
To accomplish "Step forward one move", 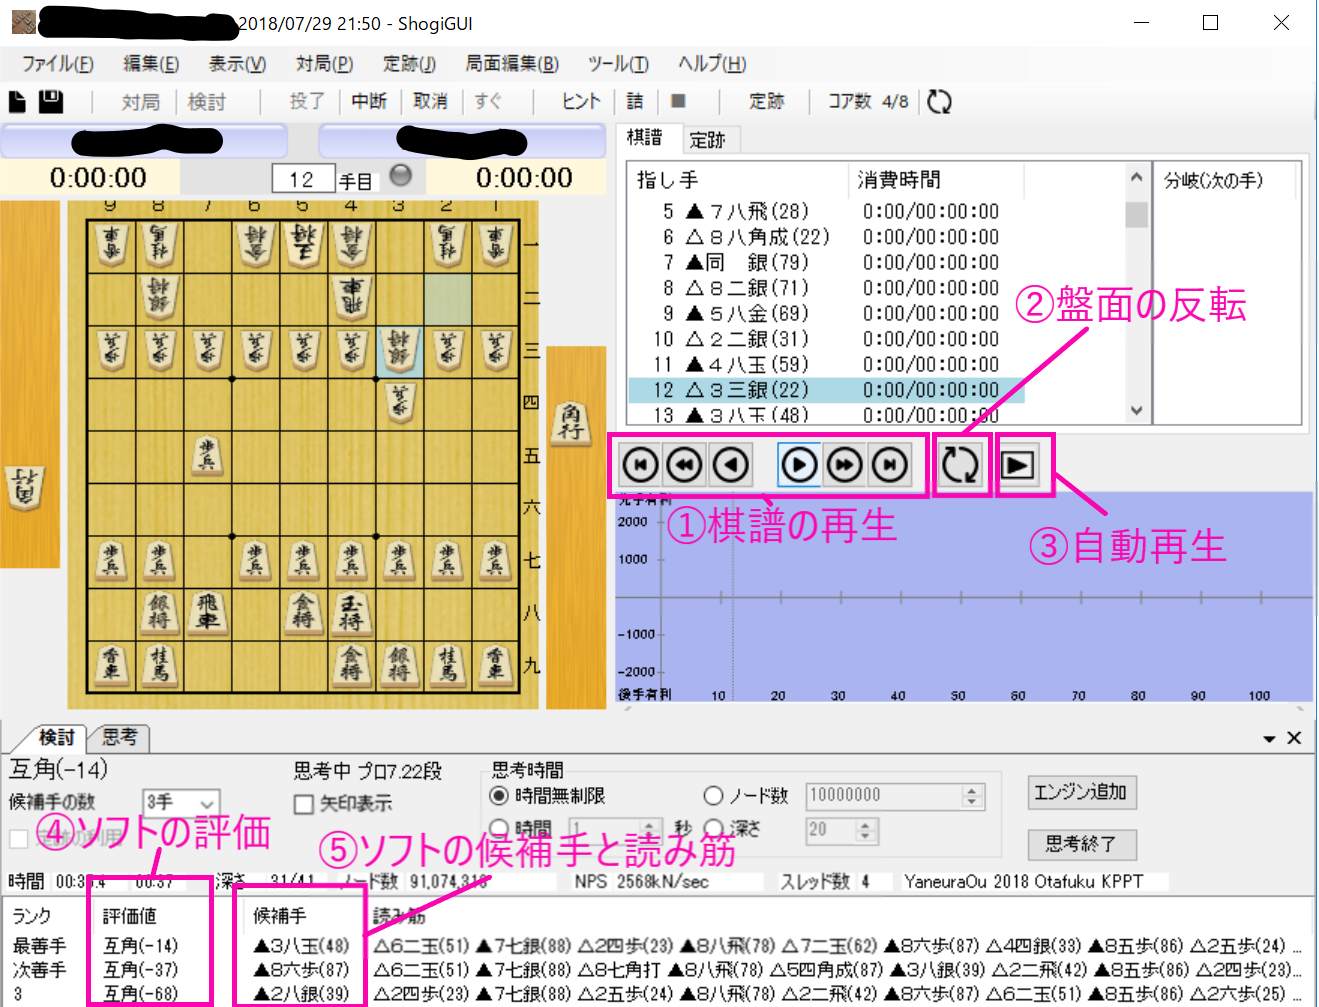I will (798, 465).
